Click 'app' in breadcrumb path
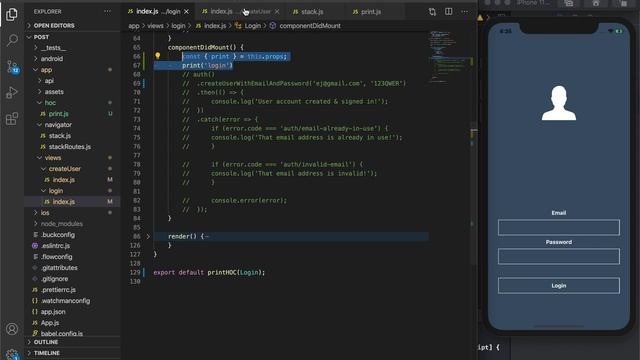The width and height of the screenshot is (640, 360). tap(134, 26)
